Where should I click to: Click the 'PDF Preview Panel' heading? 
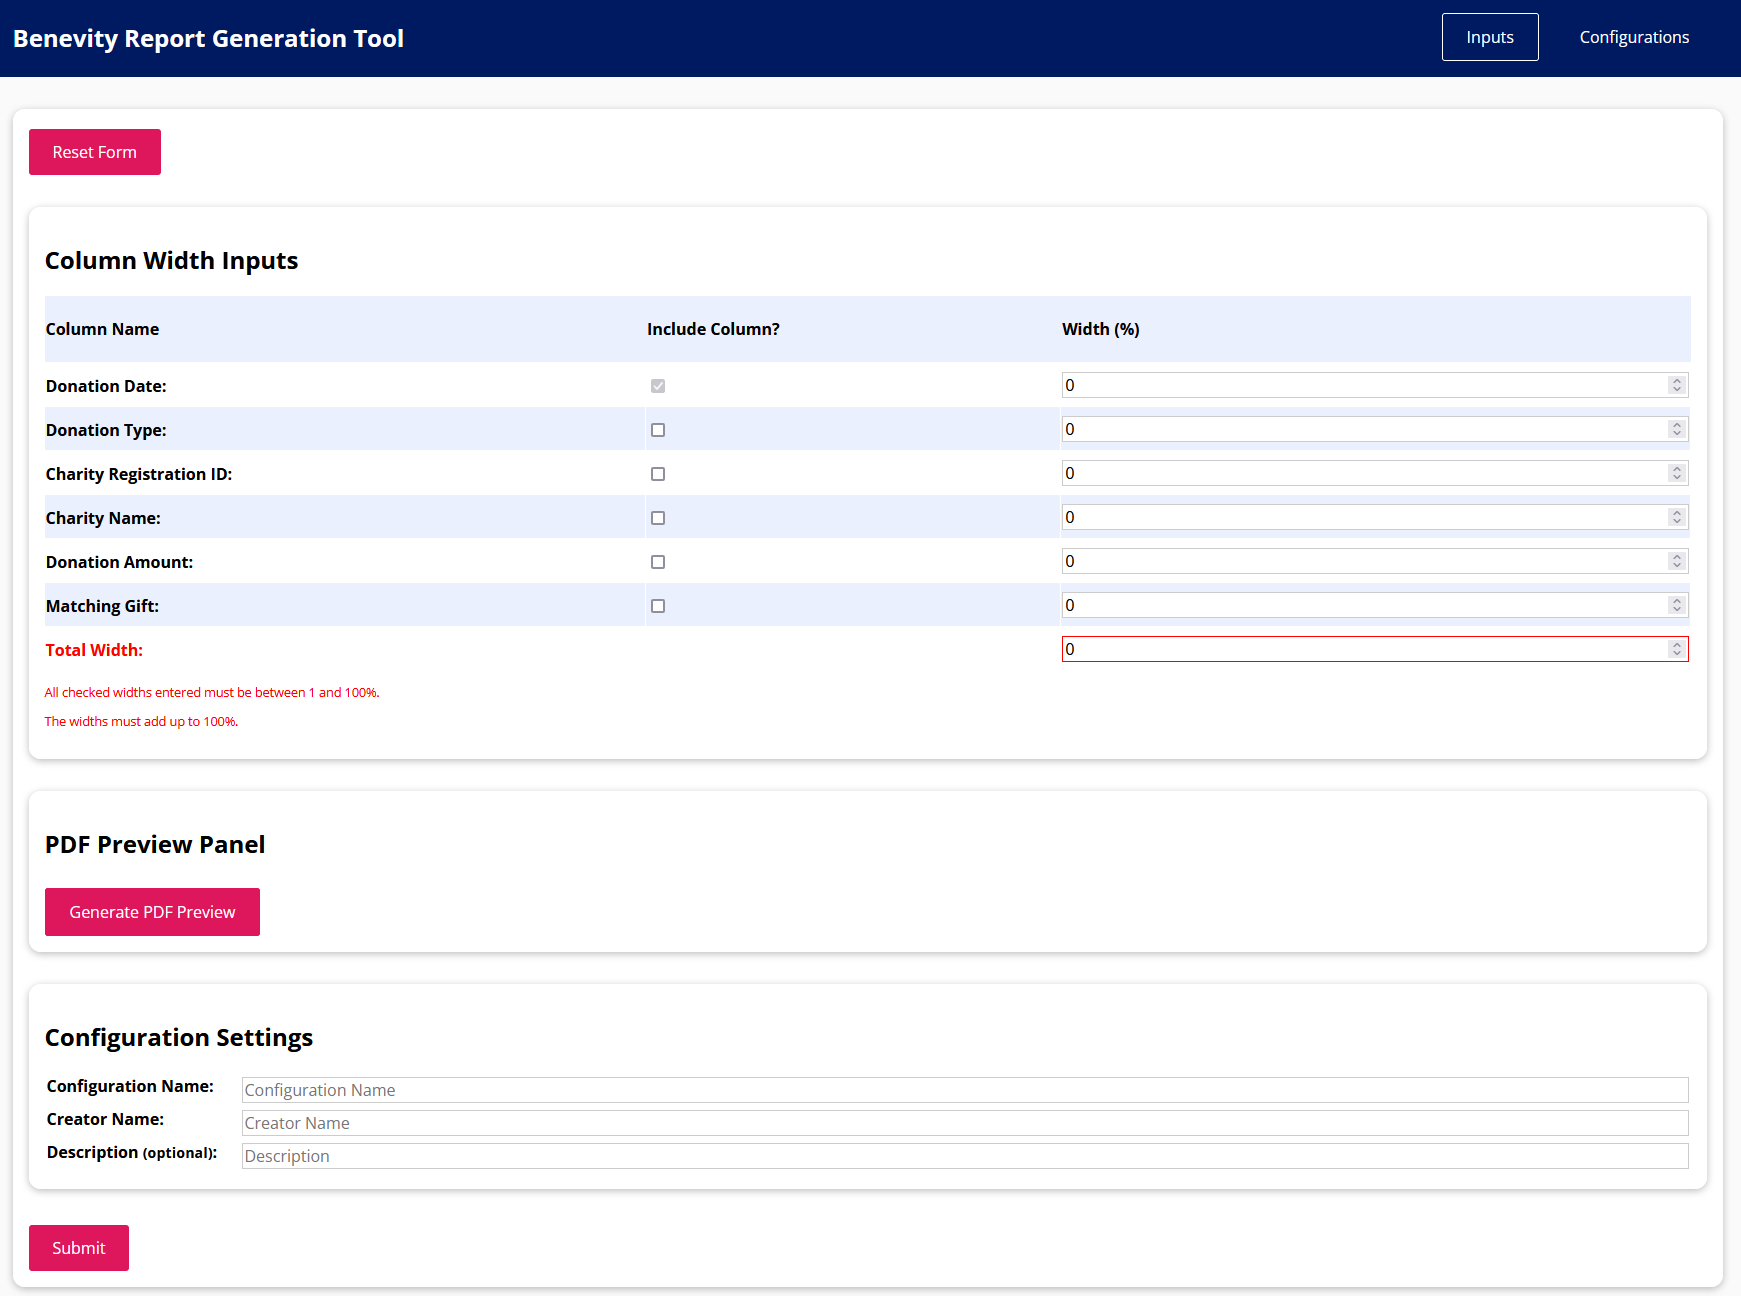coord(155,844)
